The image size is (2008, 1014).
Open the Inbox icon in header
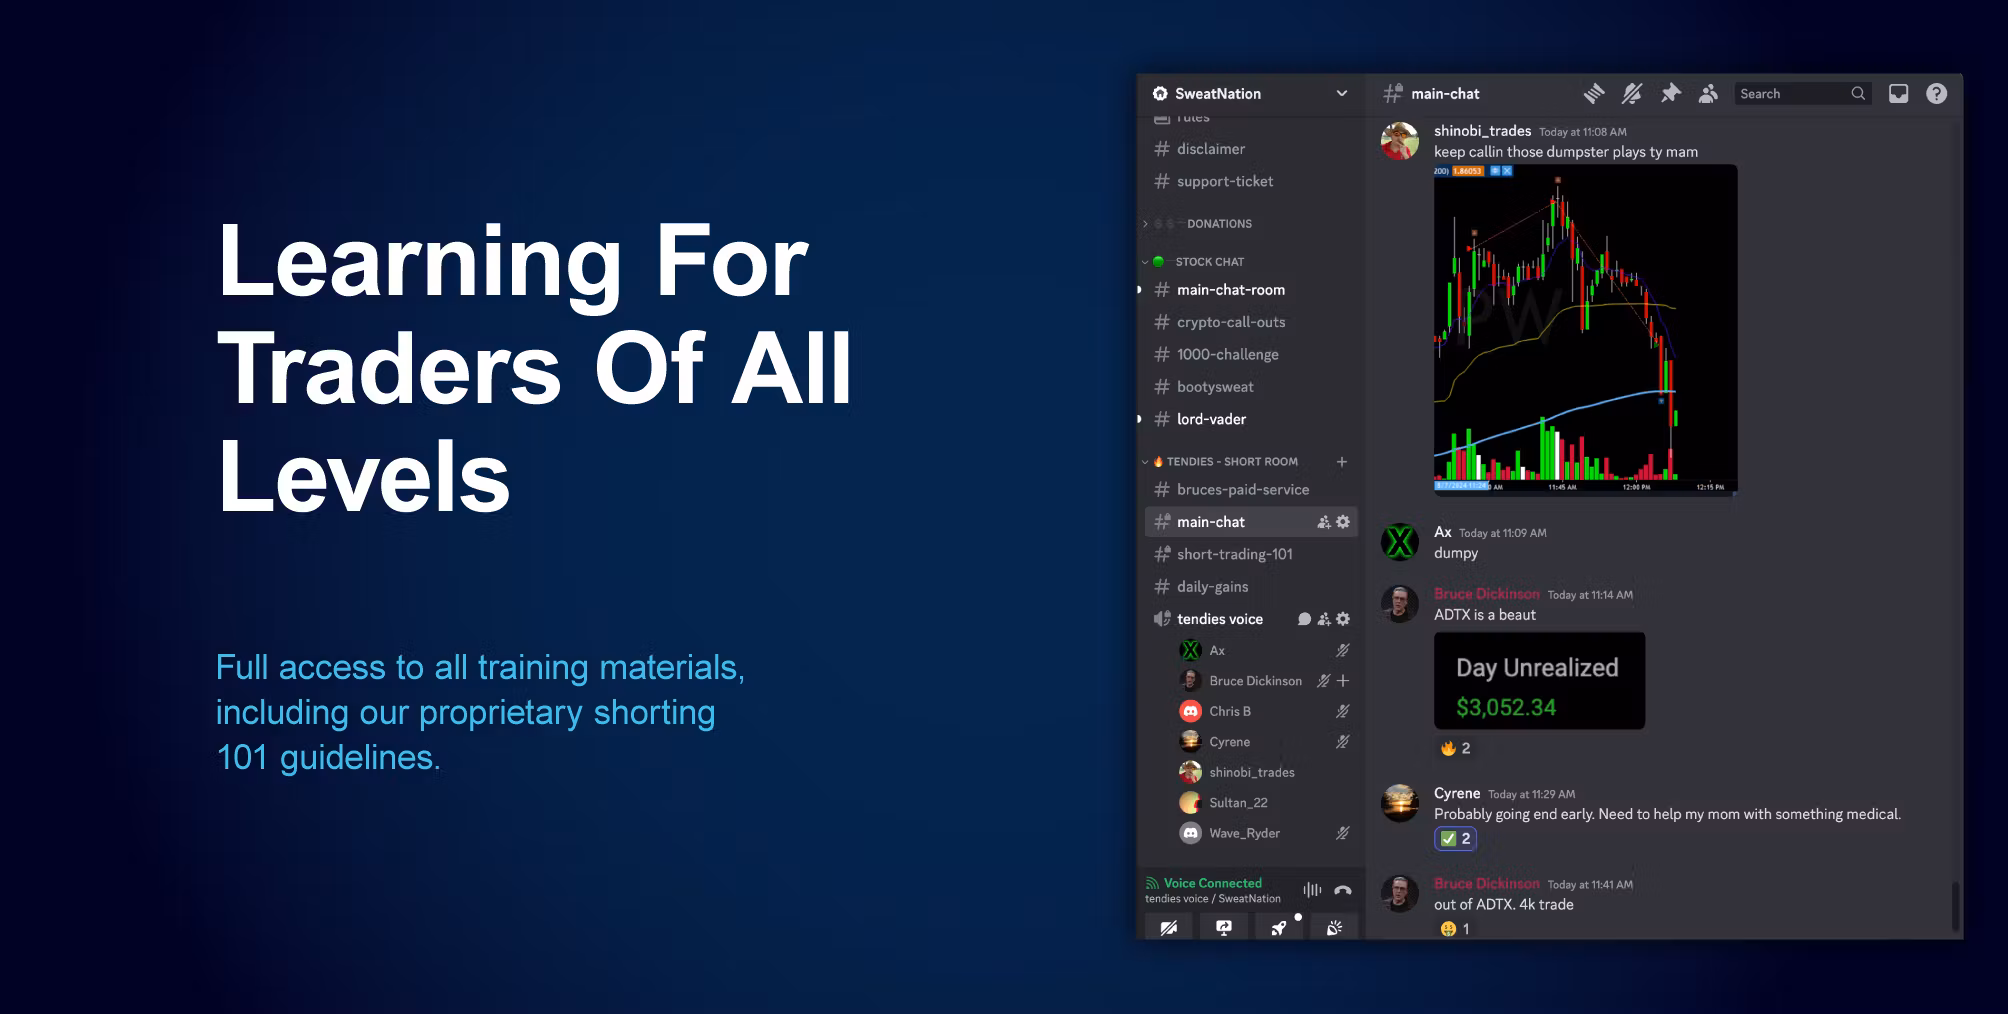1898,94
